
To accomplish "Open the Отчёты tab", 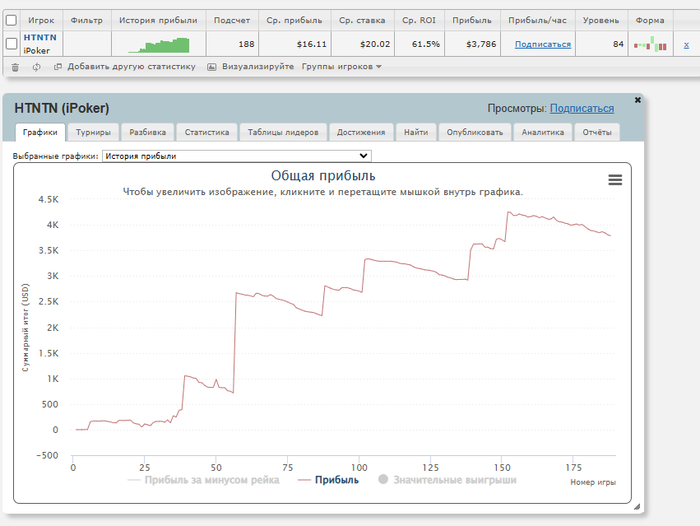I will (597, 132).
